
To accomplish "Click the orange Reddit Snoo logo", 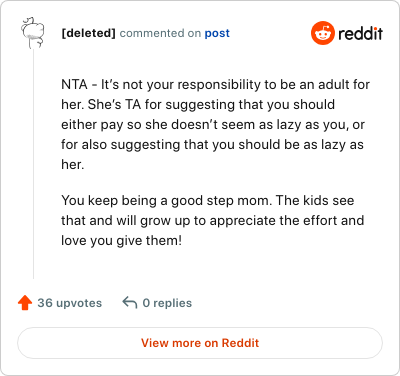I will (x=322, y=33).
